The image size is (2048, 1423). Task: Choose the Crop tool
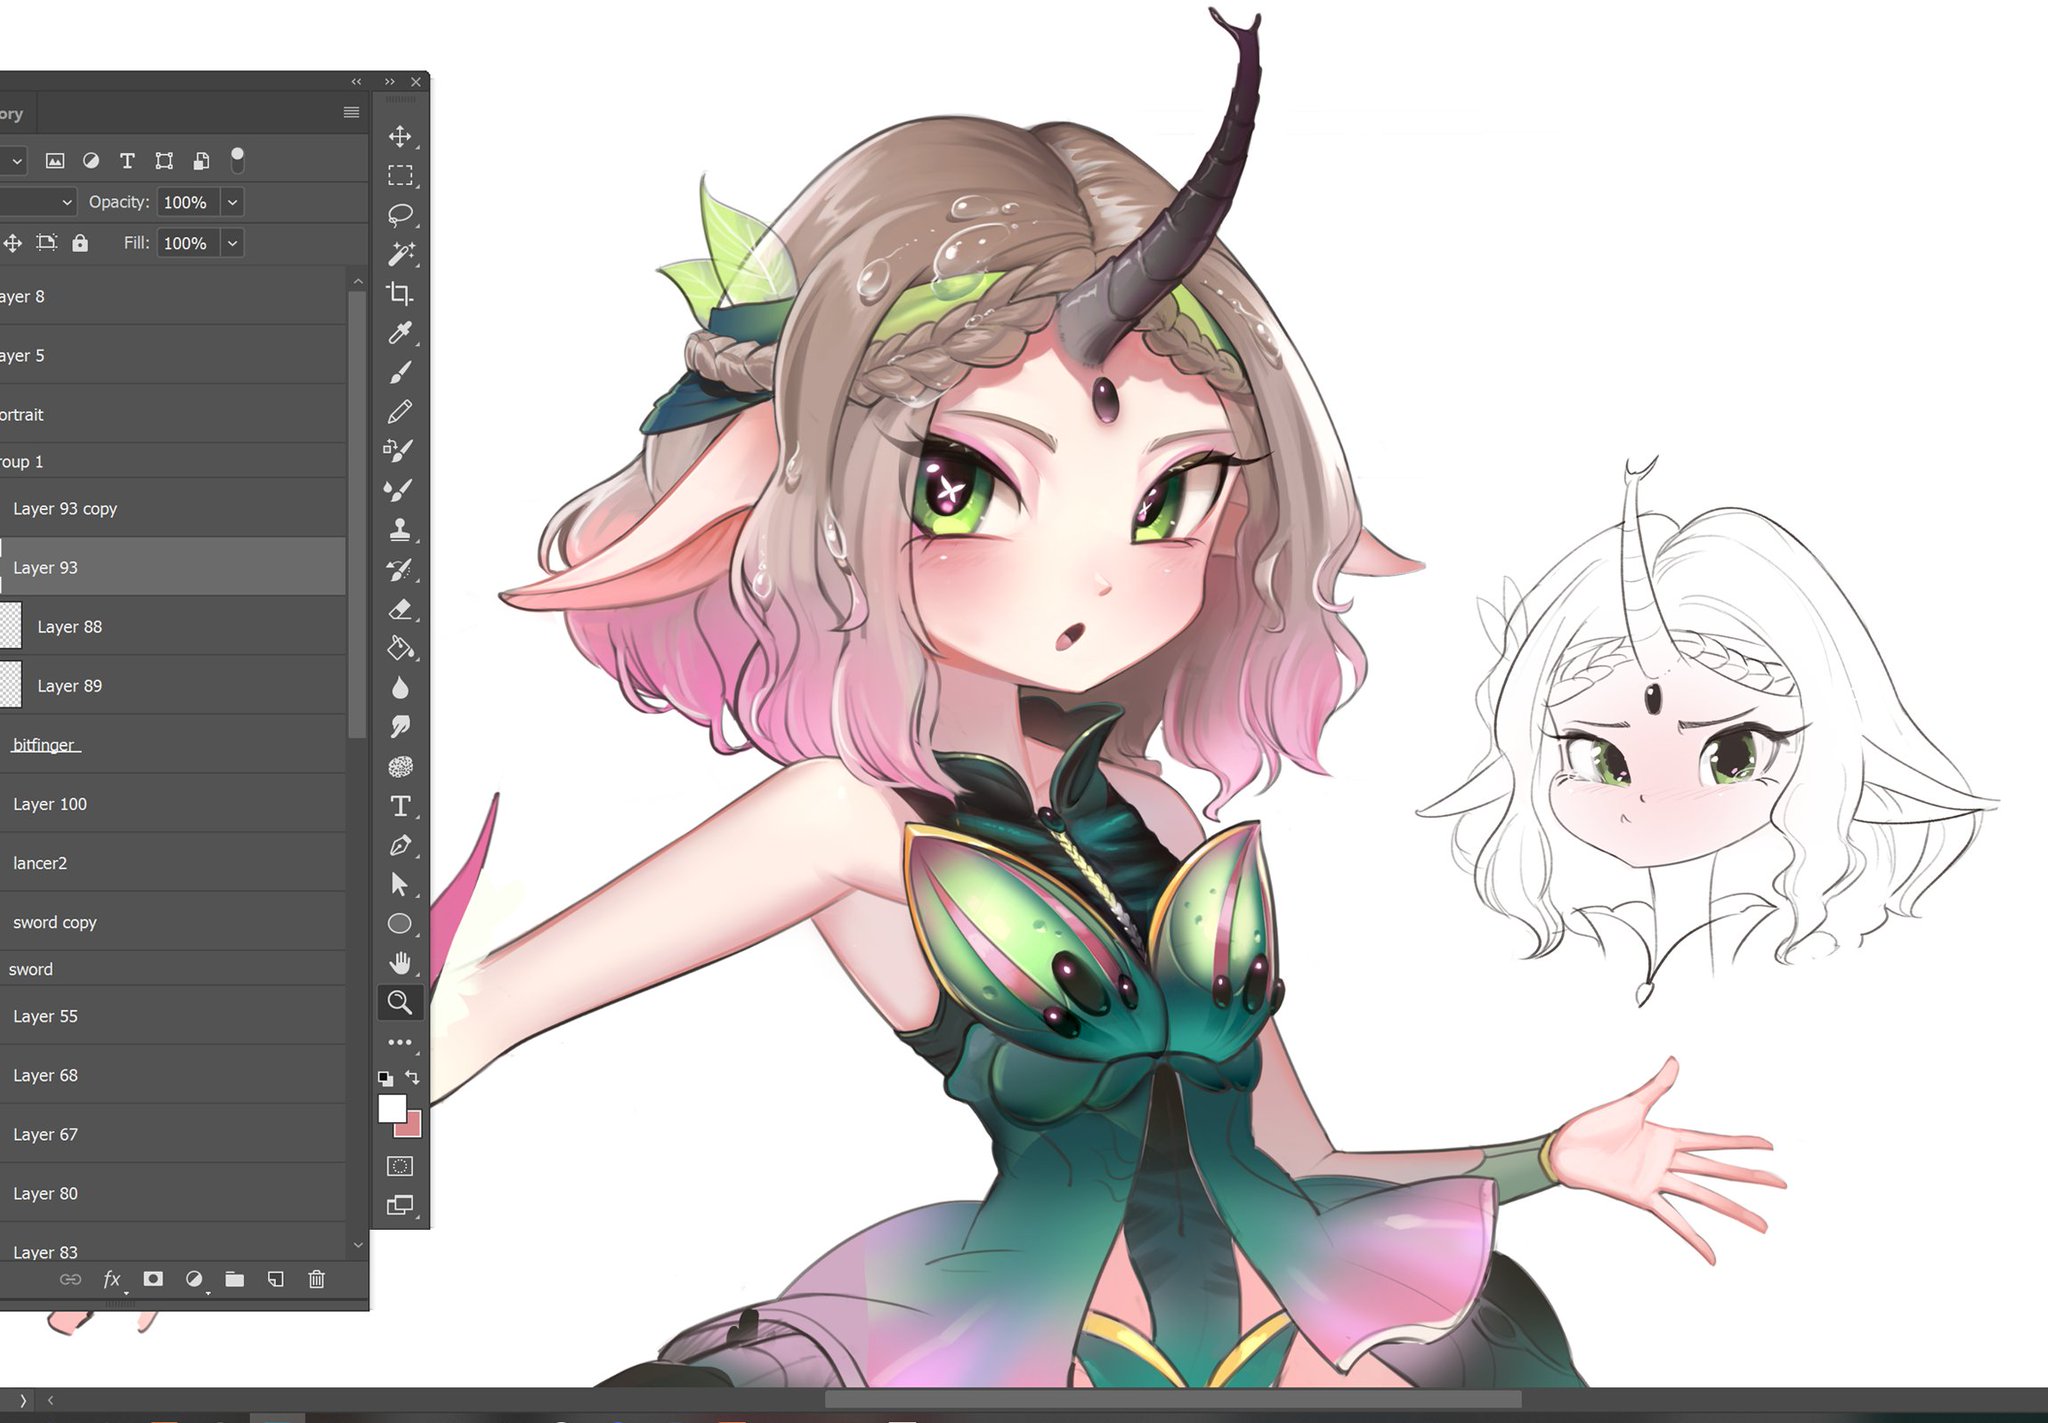tap(400, 294)
